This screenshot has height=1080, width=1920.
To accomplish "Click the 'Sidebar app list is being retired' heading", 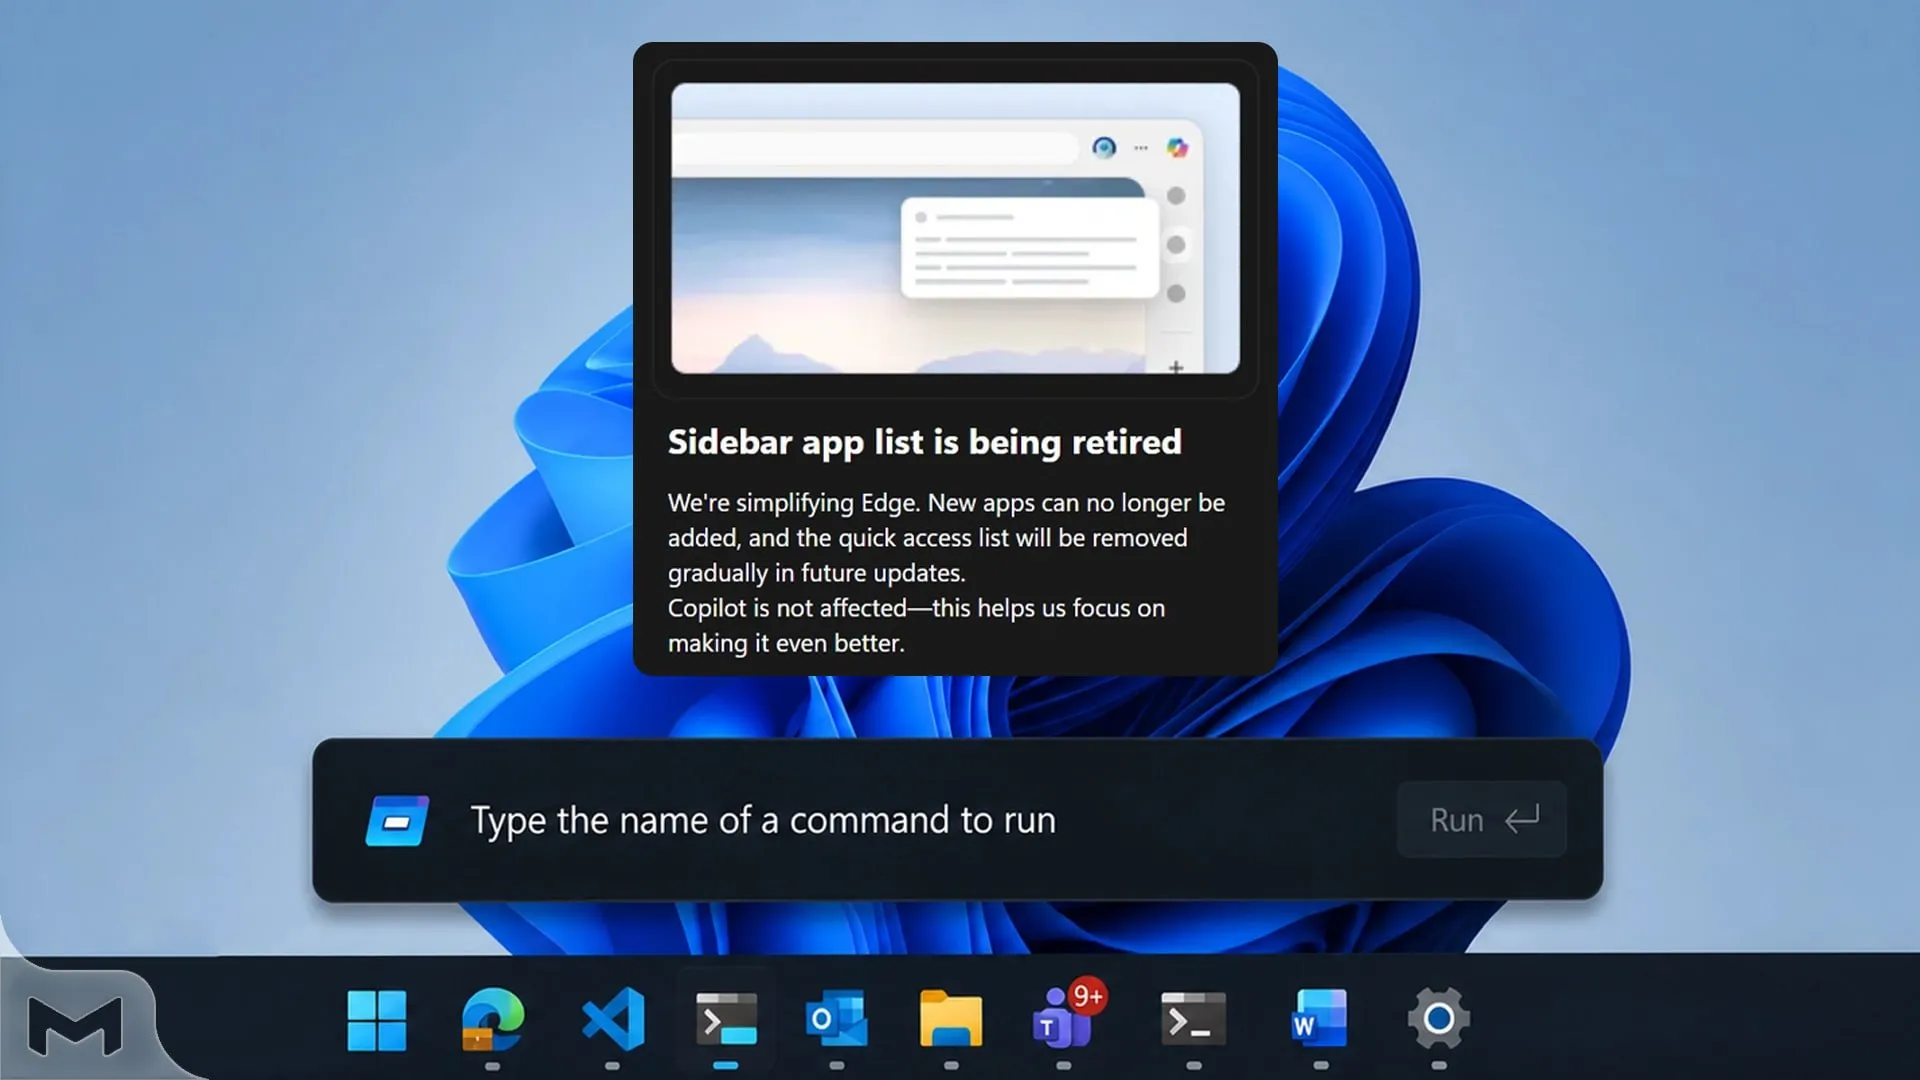I will (924, 442).
